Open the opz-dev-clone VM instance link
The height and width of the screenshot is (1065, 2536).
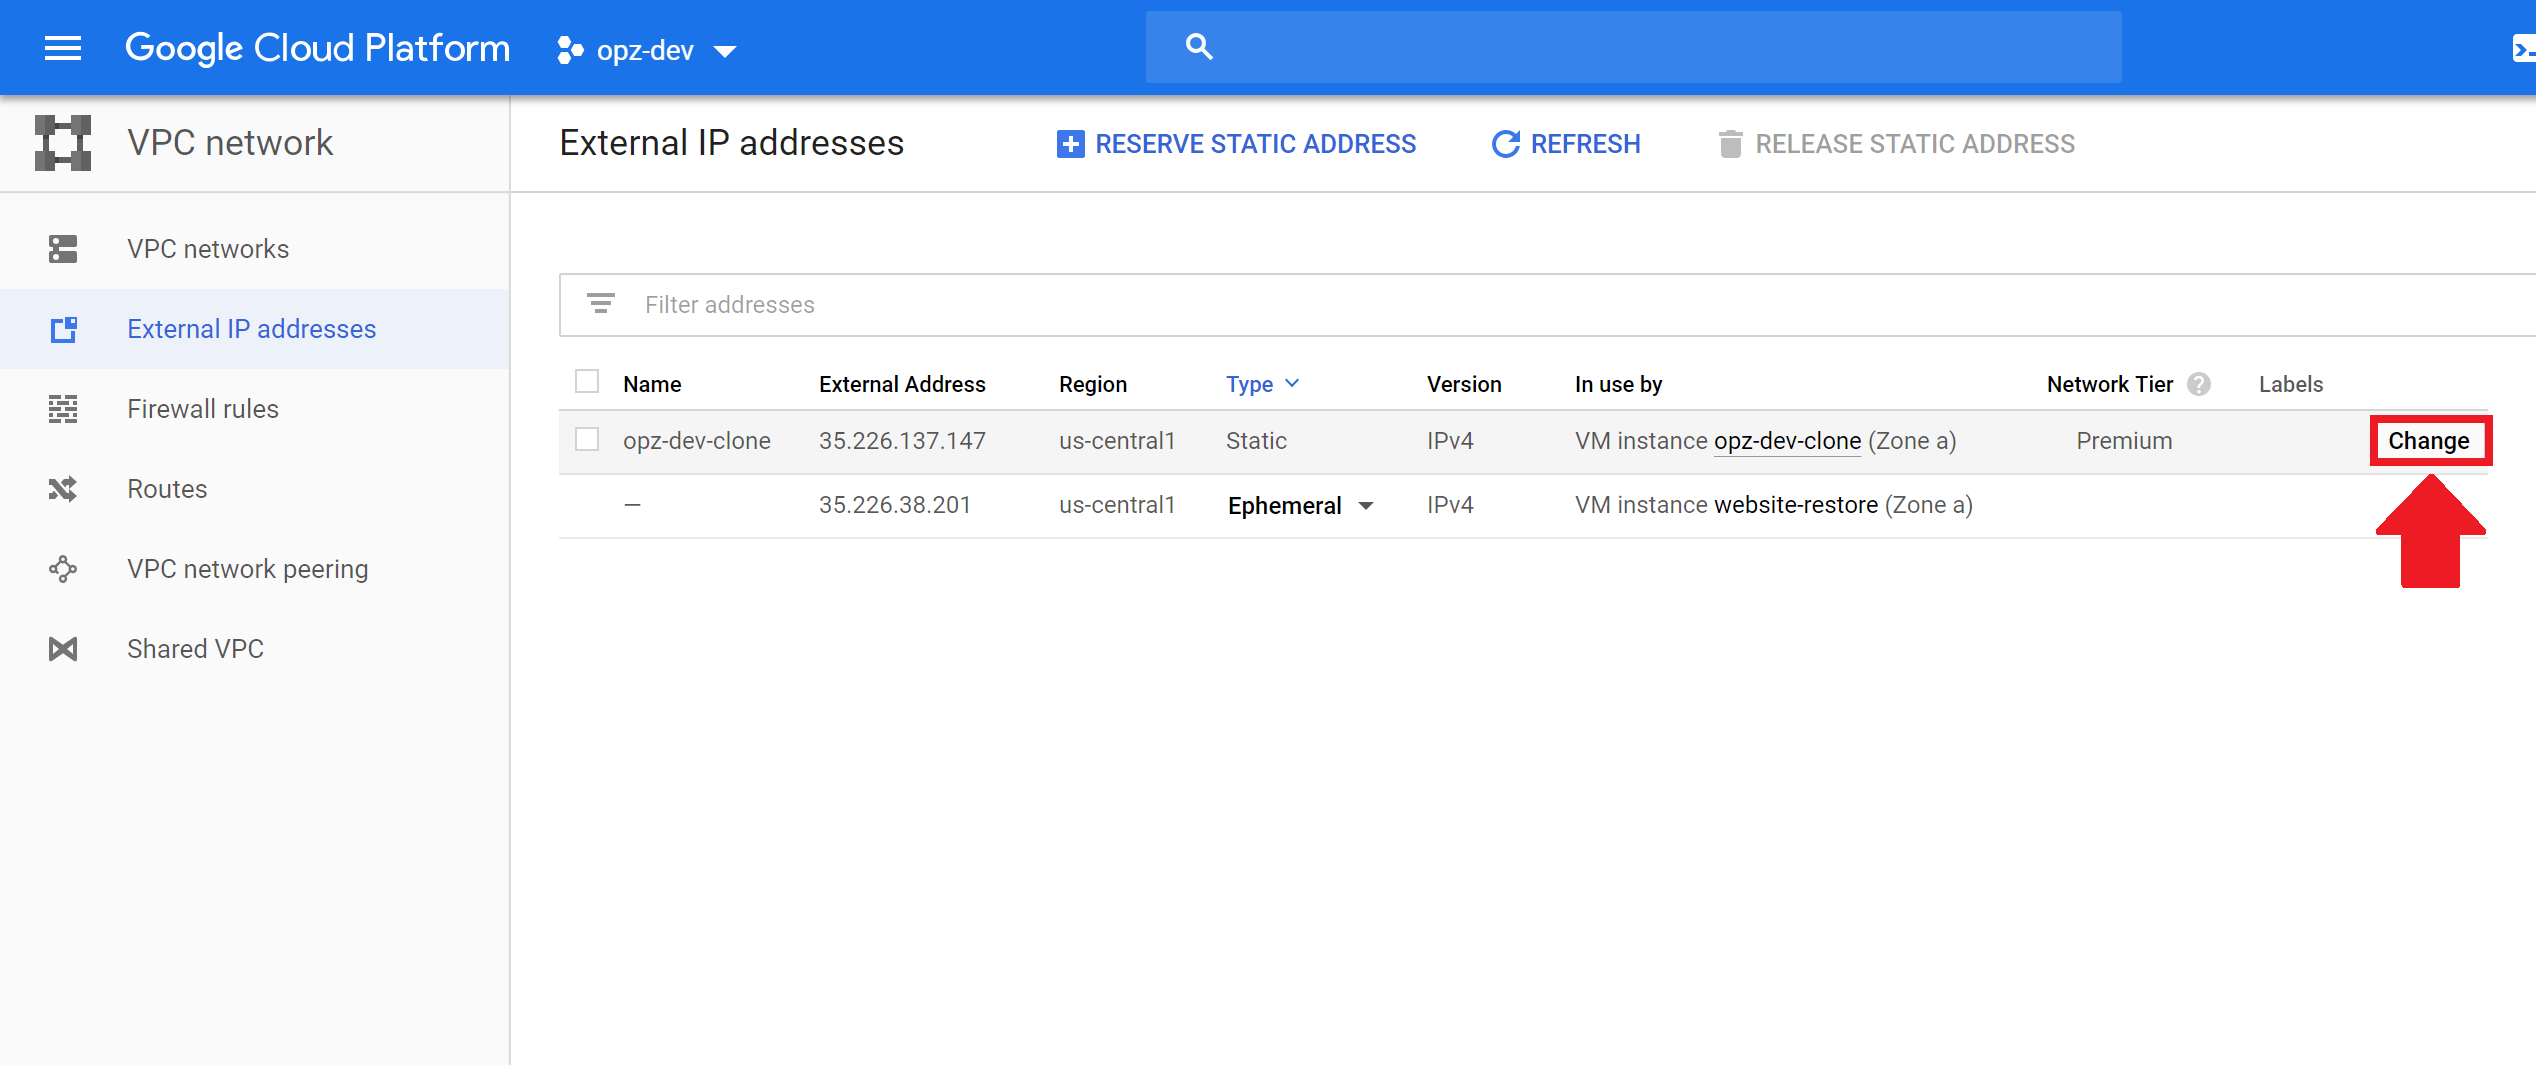click(x=1788, y=441)
